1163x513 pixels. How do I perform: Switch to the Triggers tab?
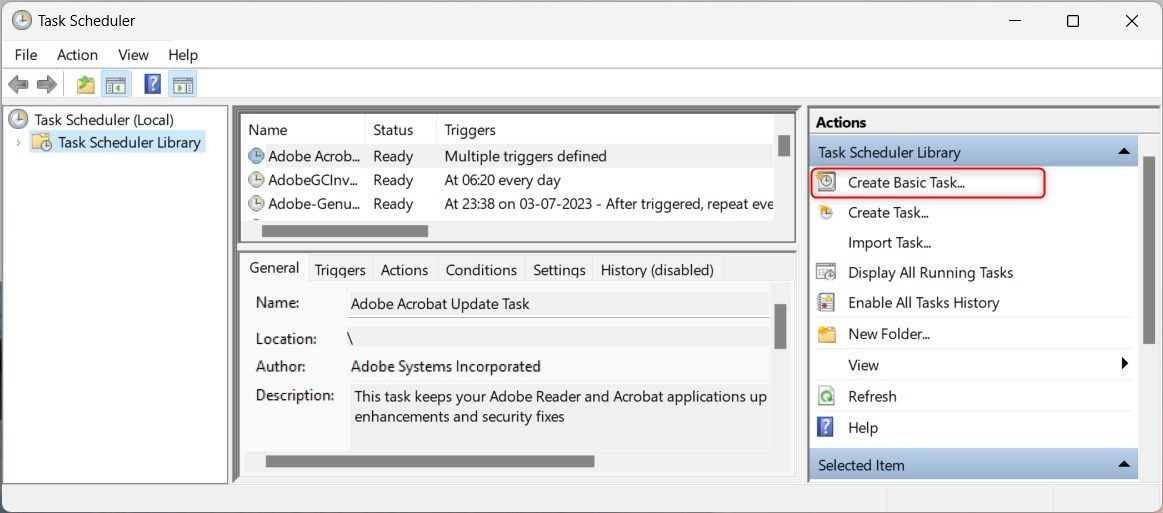[340, 270]
